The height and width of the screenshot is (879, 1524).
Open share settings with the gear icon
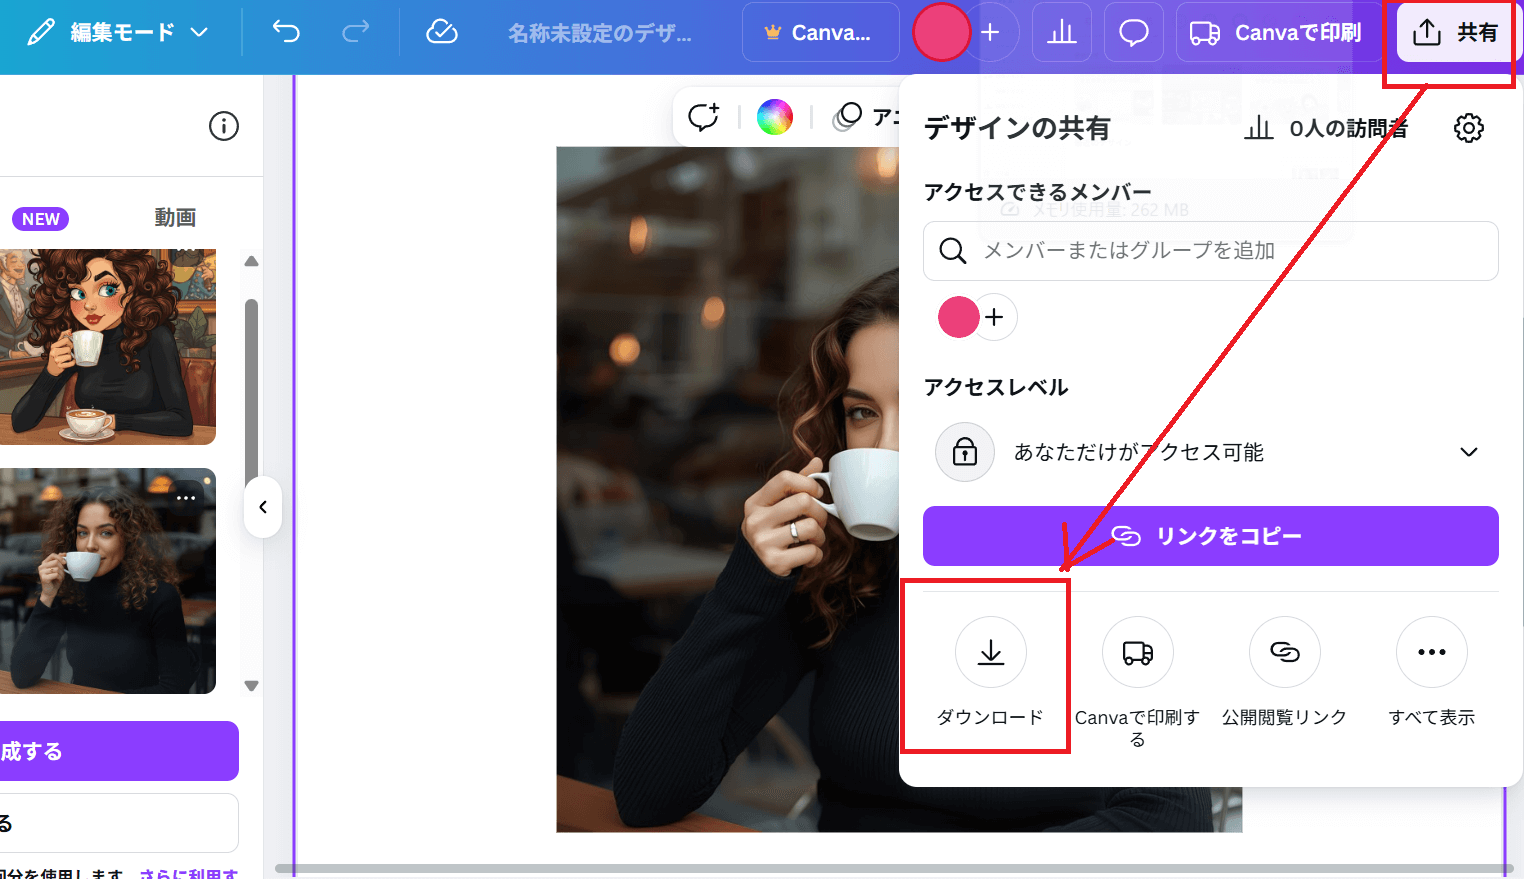point(1467,128)
